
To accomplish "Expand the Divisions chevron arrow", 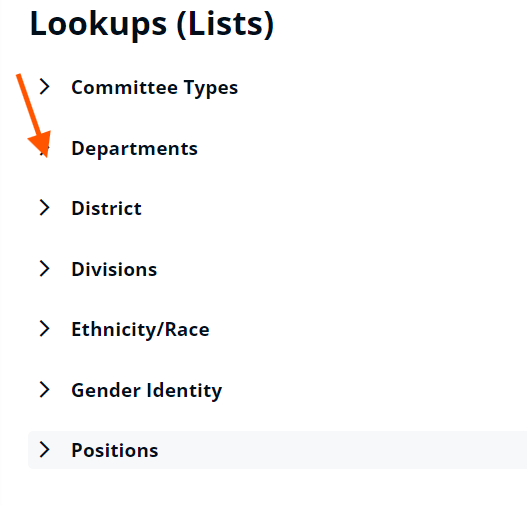I will (x=44, y=268).
